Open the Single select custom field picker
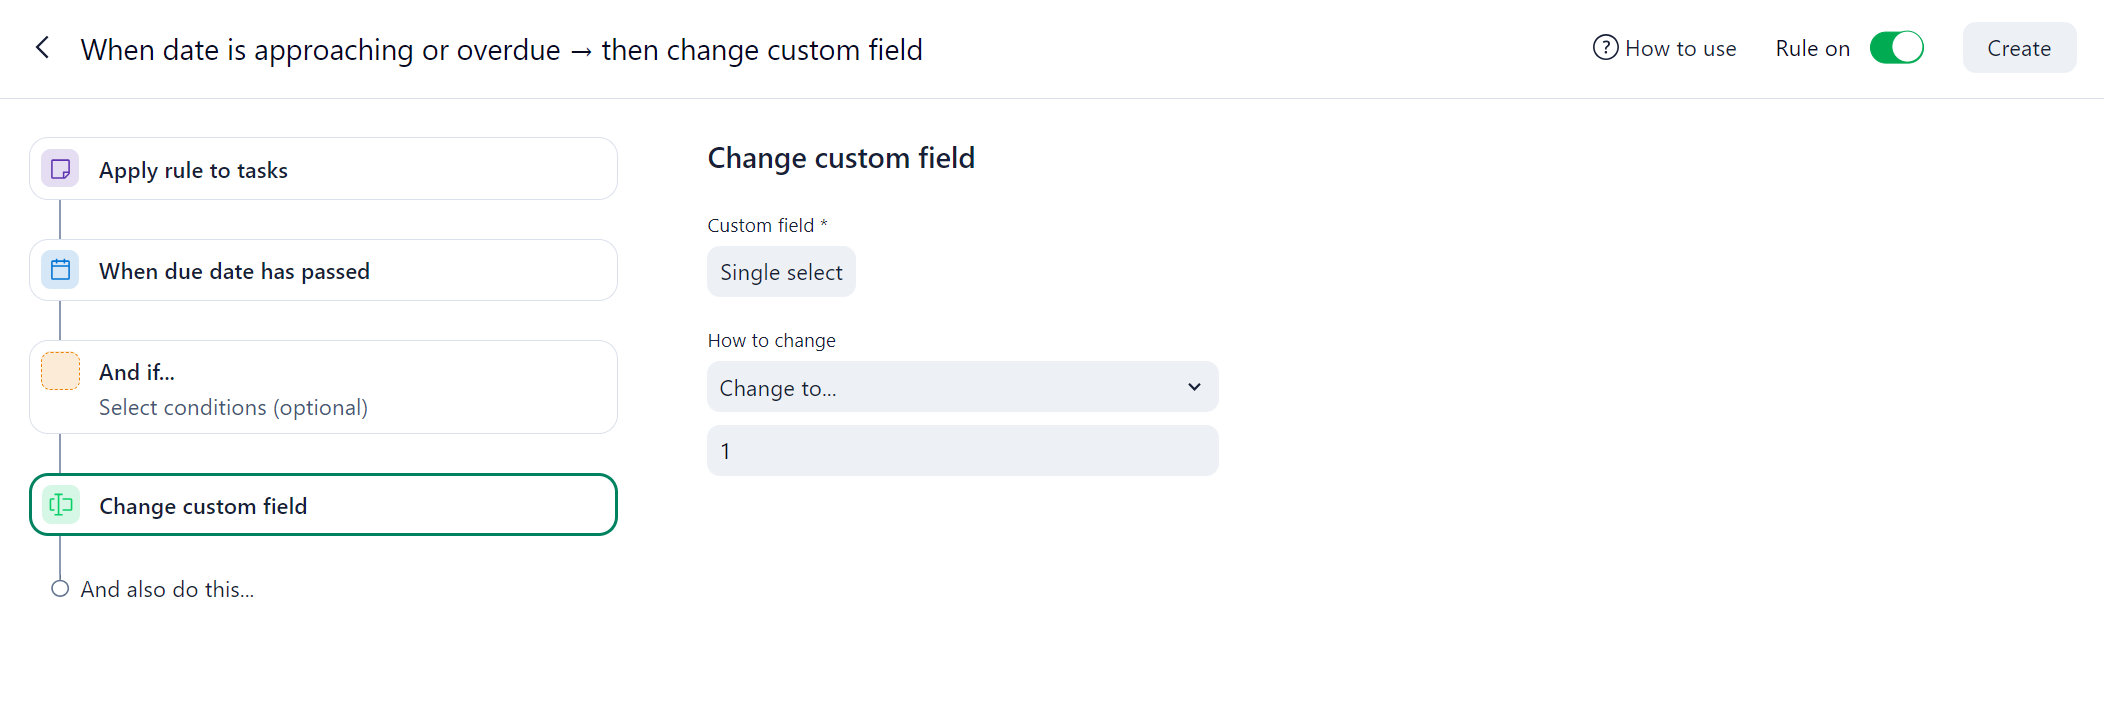Screen dimensions: 2104x719 [x=781, y=272]
